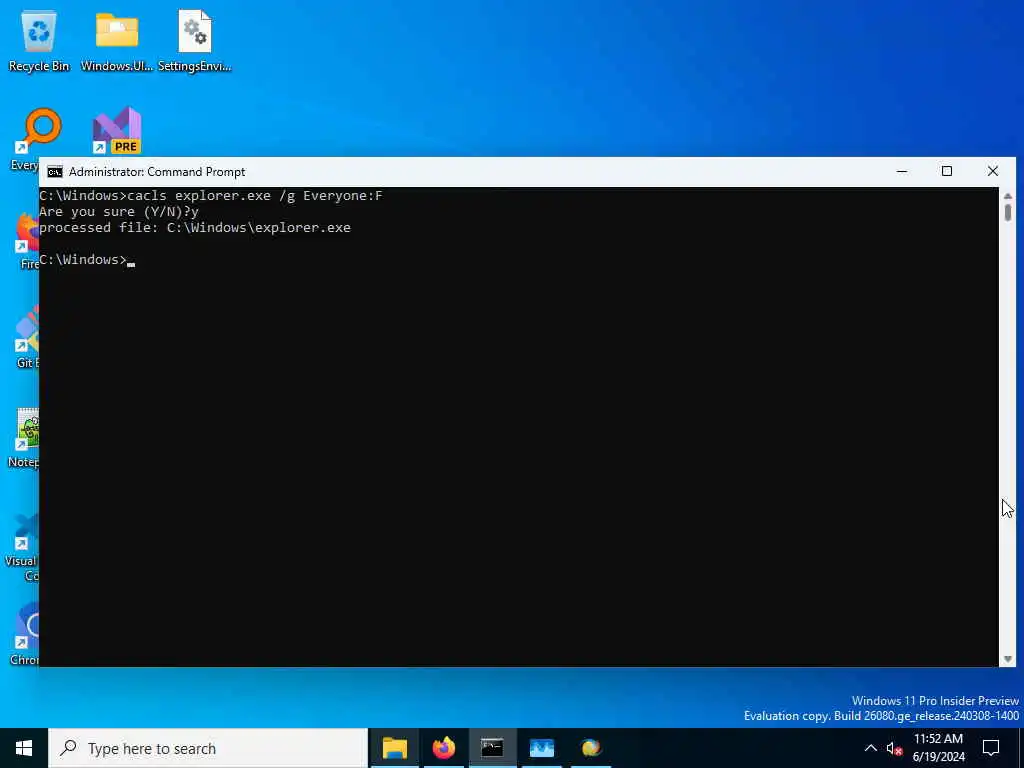Select the Git Bash desktop shortcut

pos(27,338)
